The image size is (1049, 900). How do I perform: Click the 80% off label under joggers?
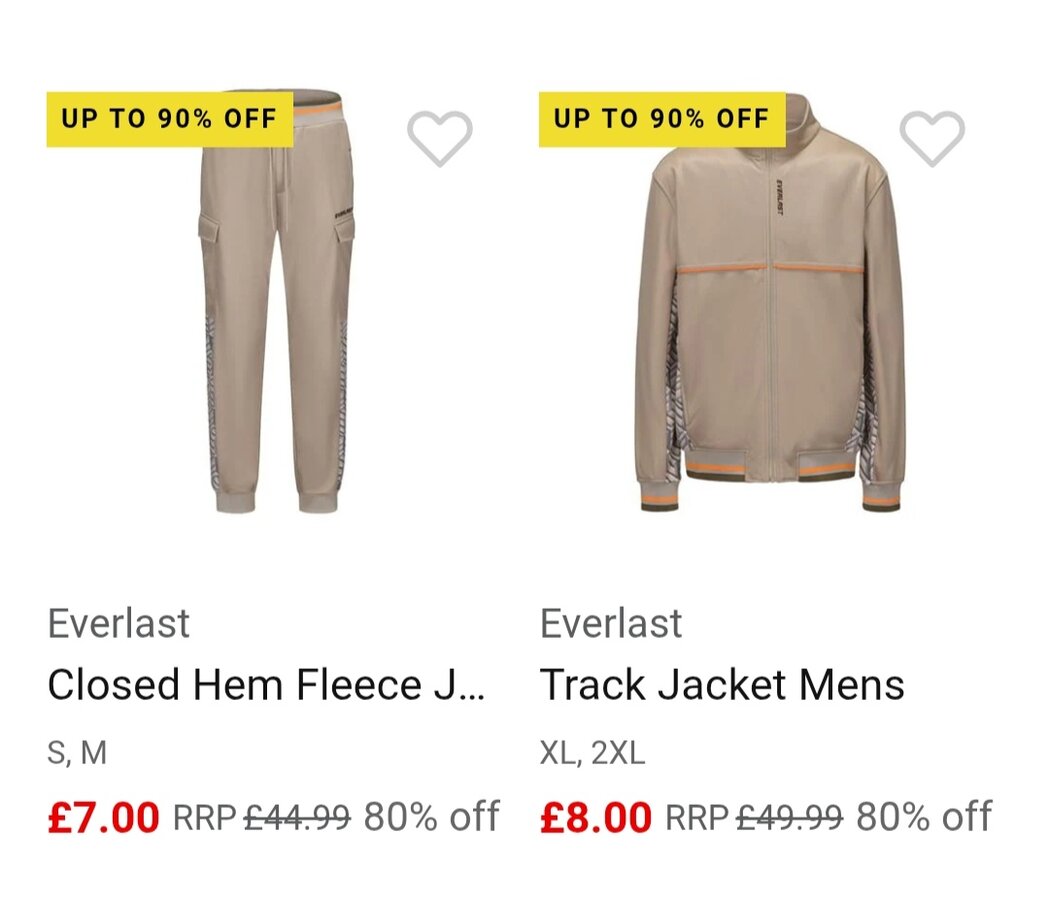431,817
